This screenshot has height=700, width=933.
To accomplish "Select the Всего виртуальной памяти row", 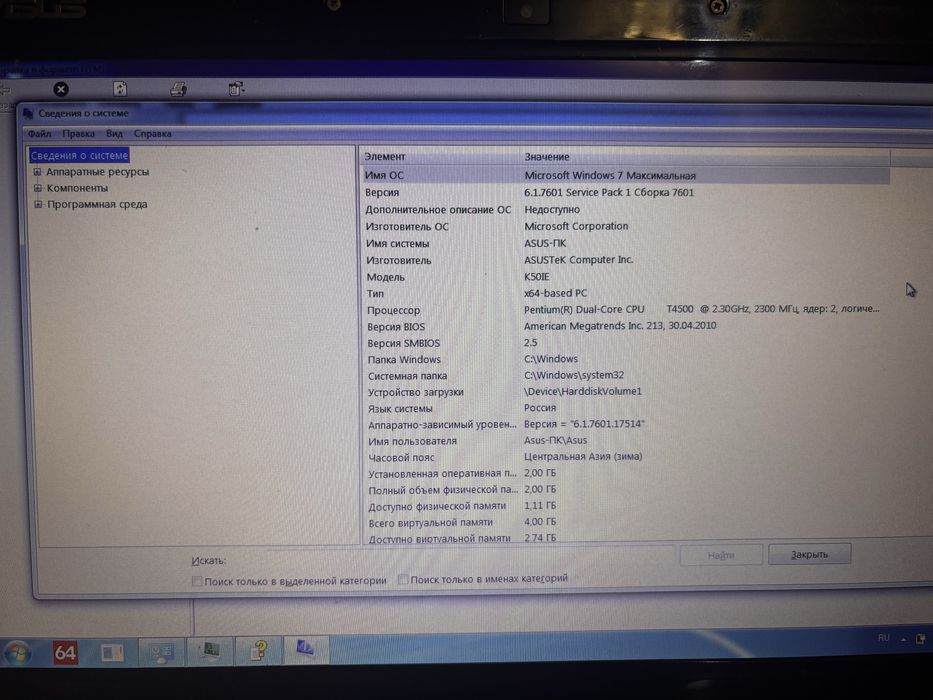I will point(625,522).
